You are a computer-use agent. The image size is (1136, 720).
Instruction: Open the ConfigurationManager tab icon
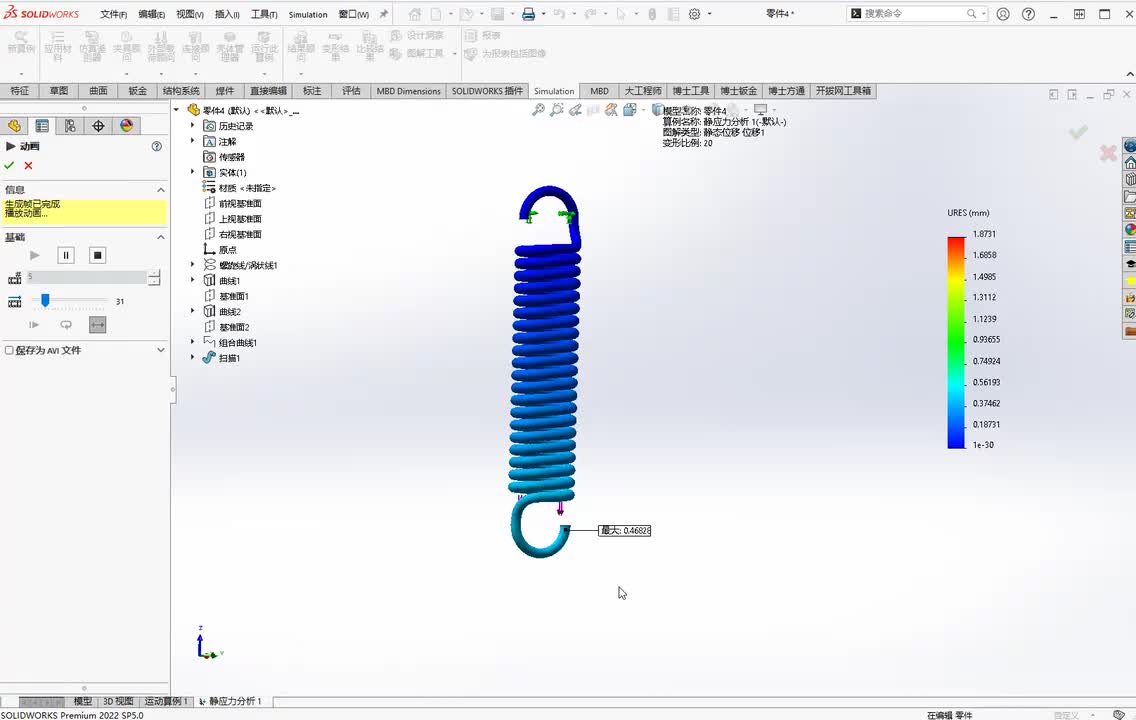[70, 126]
